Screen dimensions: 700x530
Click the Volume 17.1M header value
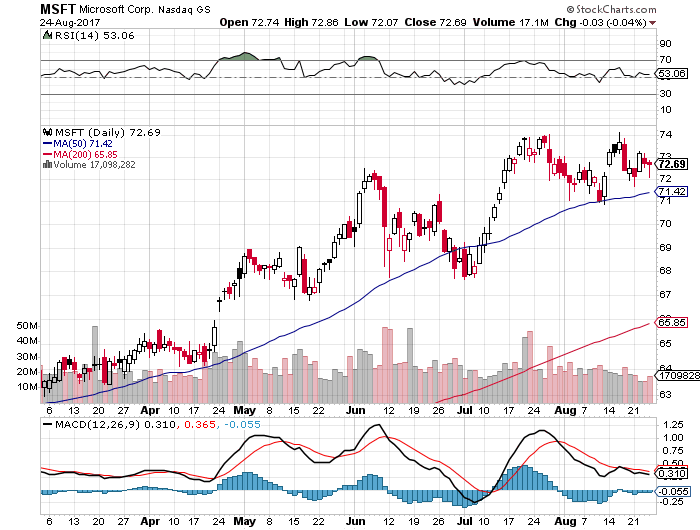(510, 22)
